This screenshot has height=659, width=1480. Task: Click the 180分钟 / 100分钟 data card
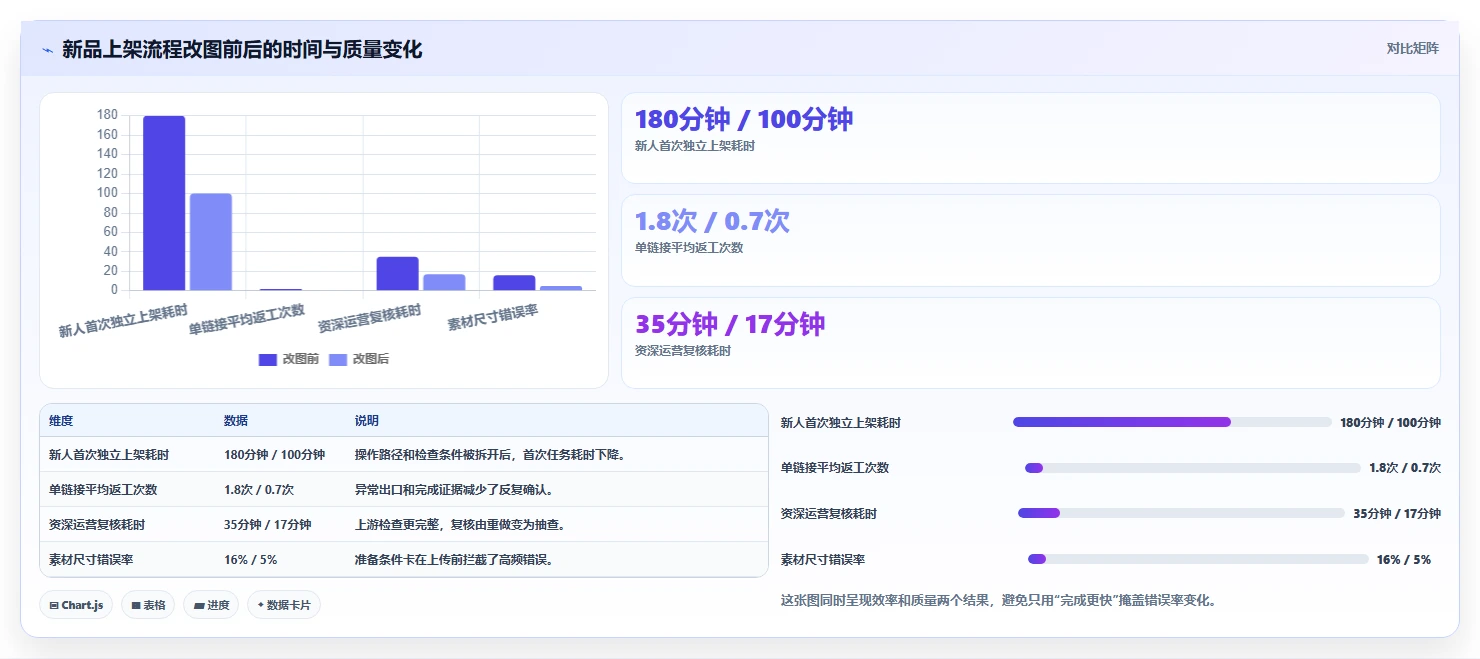[x=1031, y=138]
